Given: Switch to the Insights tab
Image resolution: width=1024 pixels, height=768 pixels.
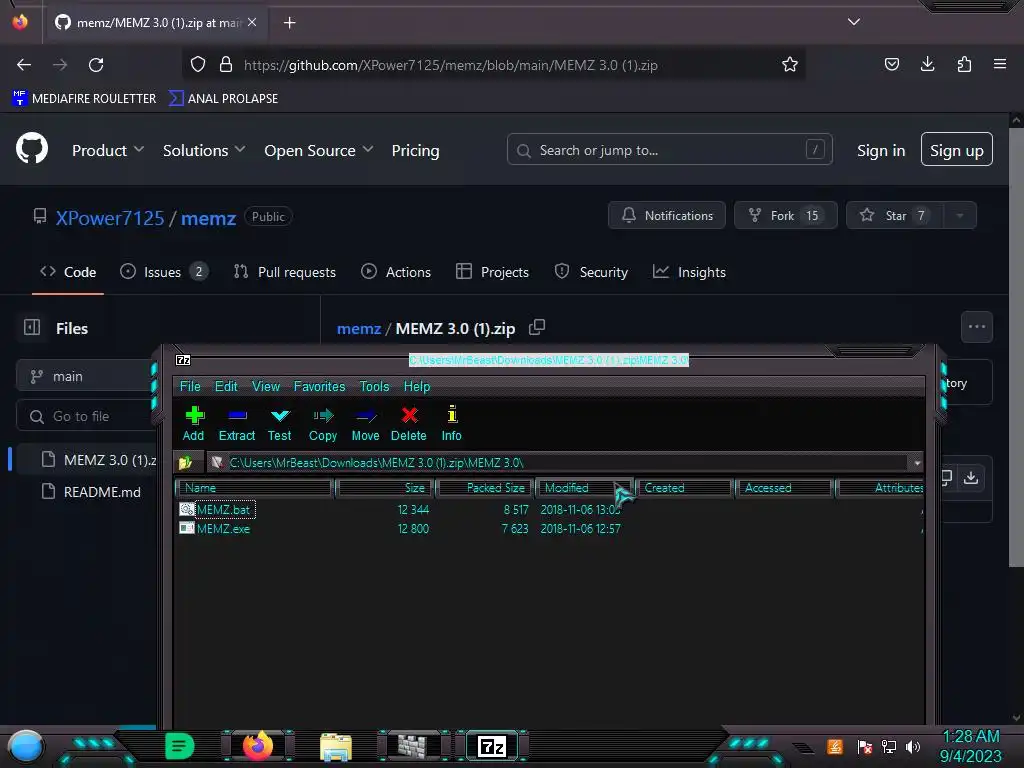Looking at the screenshot, I should click(690, 272).
